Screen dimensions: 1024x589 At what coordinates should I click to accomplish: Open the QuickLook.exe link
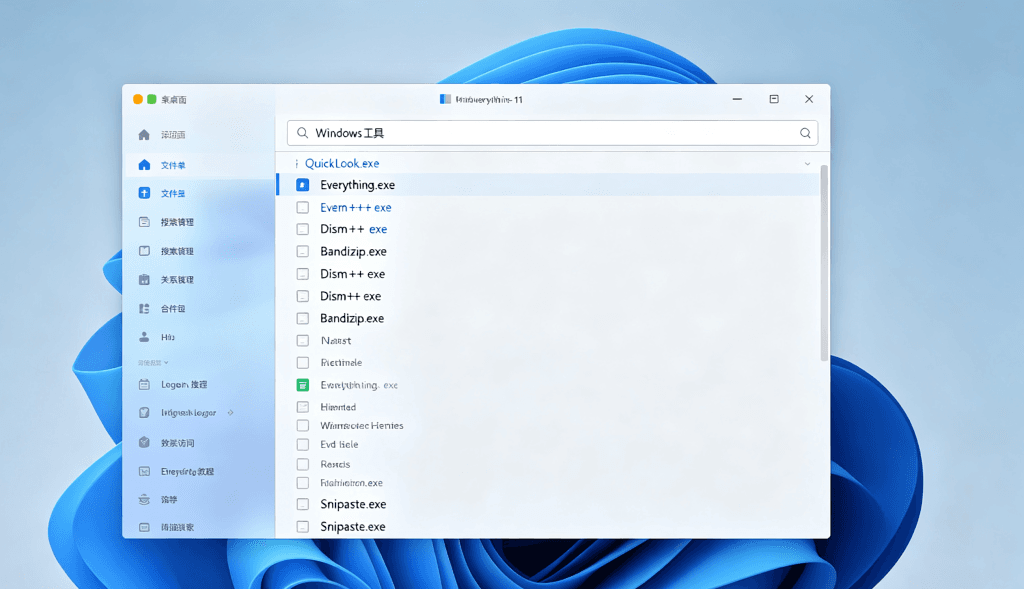coord(342,163)
